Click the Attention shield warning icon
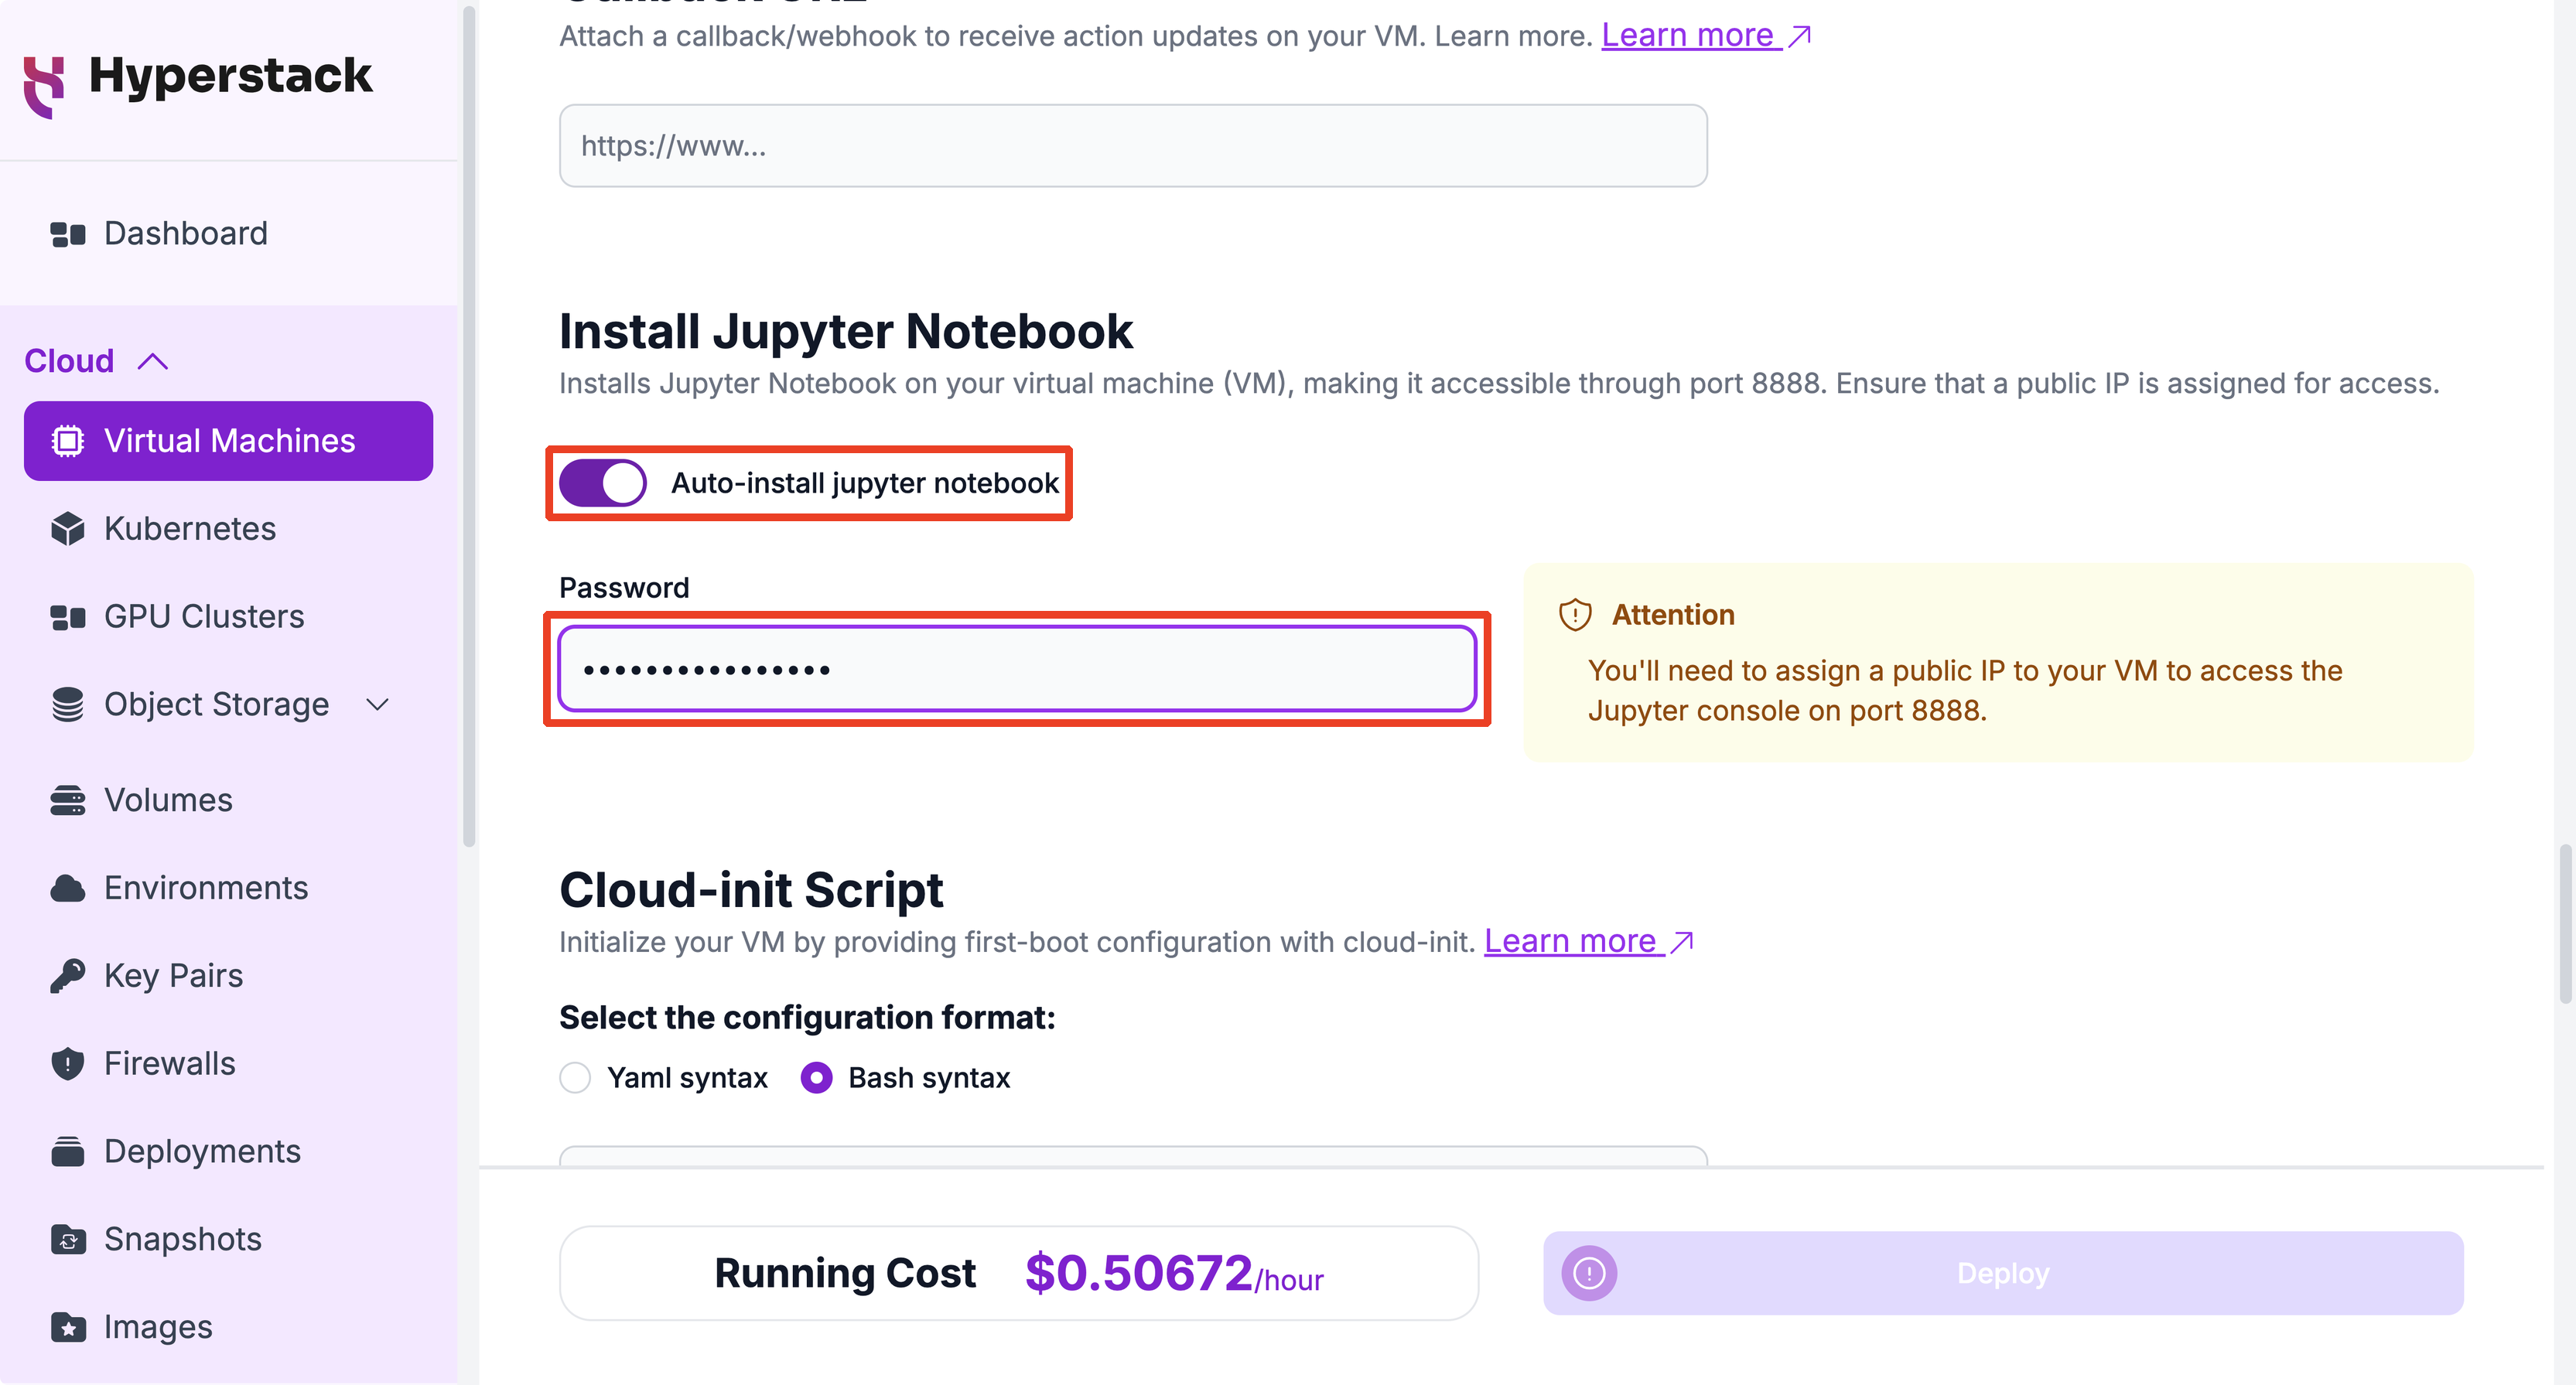This screenshot has width=2576, height=1385. coord(1575,615)
